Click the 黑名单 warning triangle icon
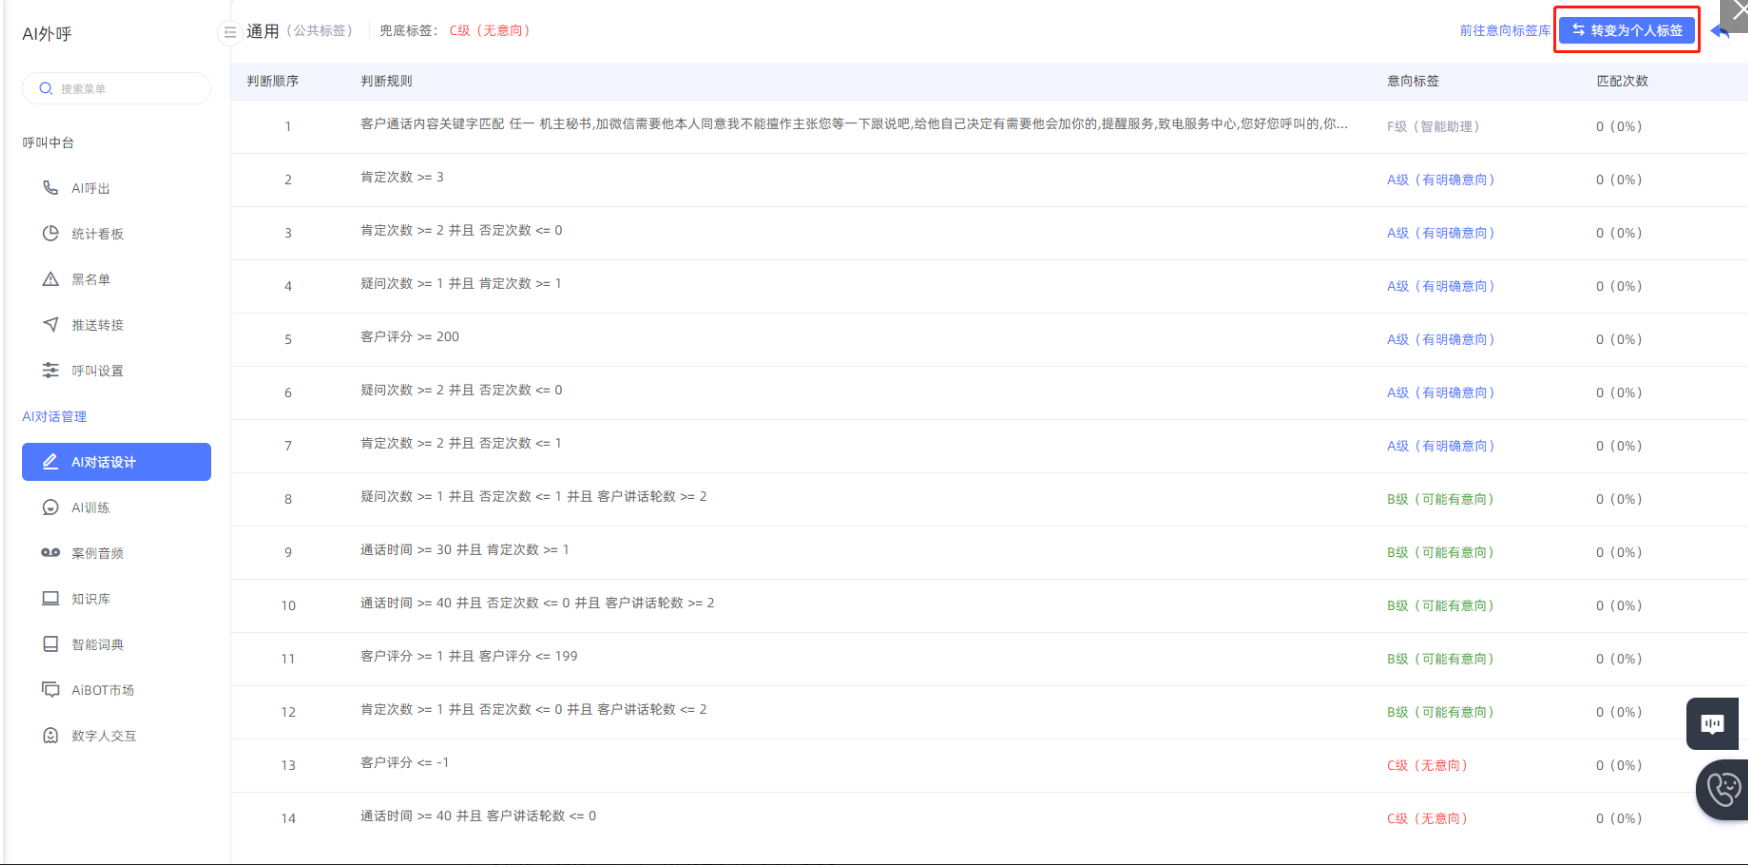This screenshot has width=1748, height=865. 50,279
